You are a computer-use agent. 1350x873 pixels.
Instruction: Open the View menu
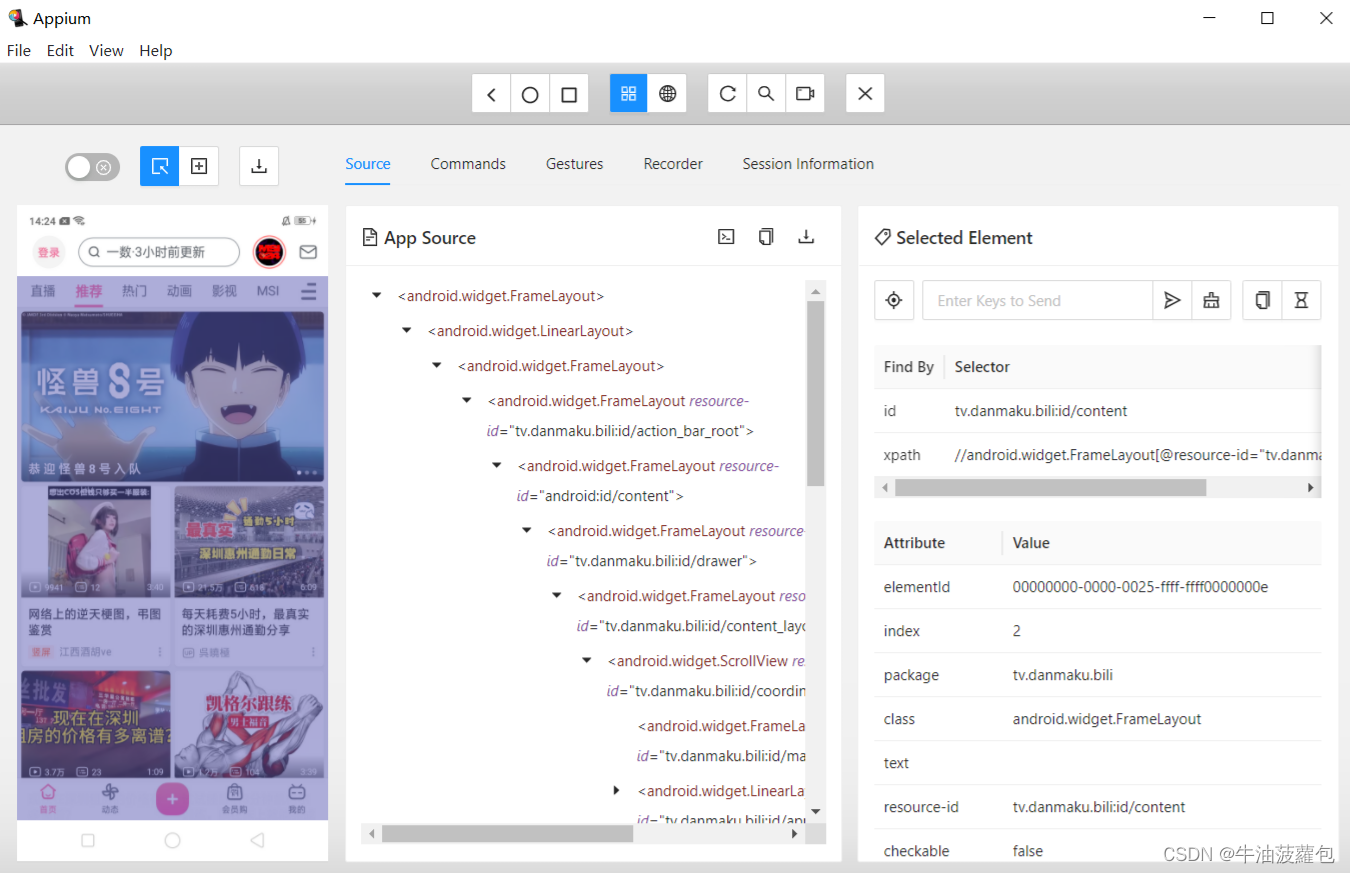pos(106,50)
